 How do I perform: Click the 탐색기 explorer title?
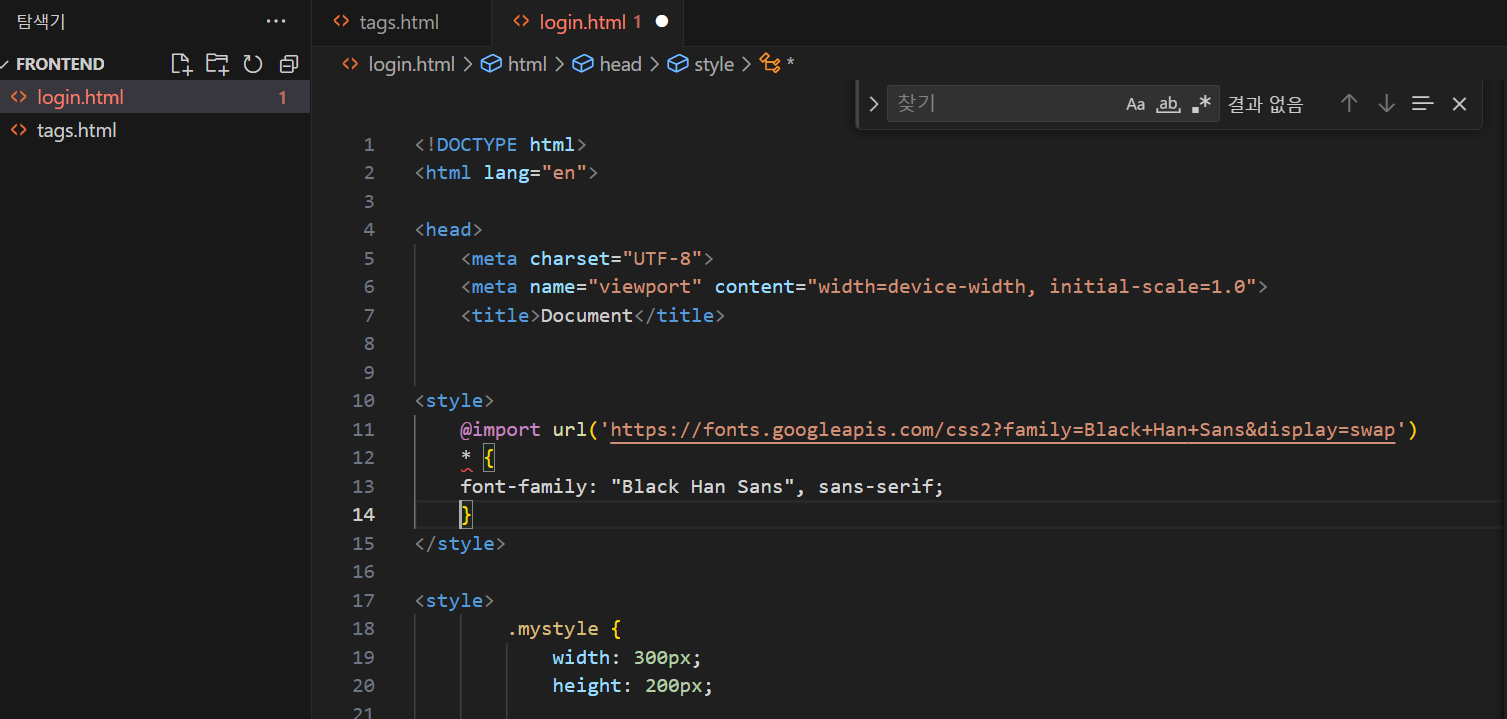41,21
